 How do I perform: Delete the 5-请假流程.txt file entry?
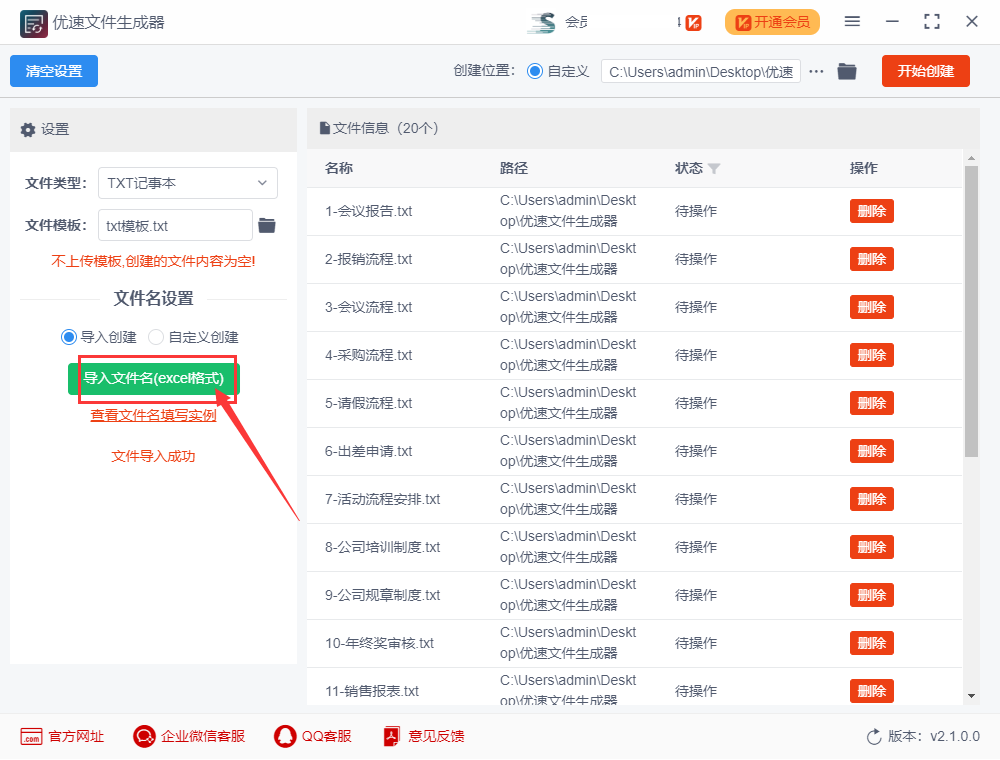(871, 403)
